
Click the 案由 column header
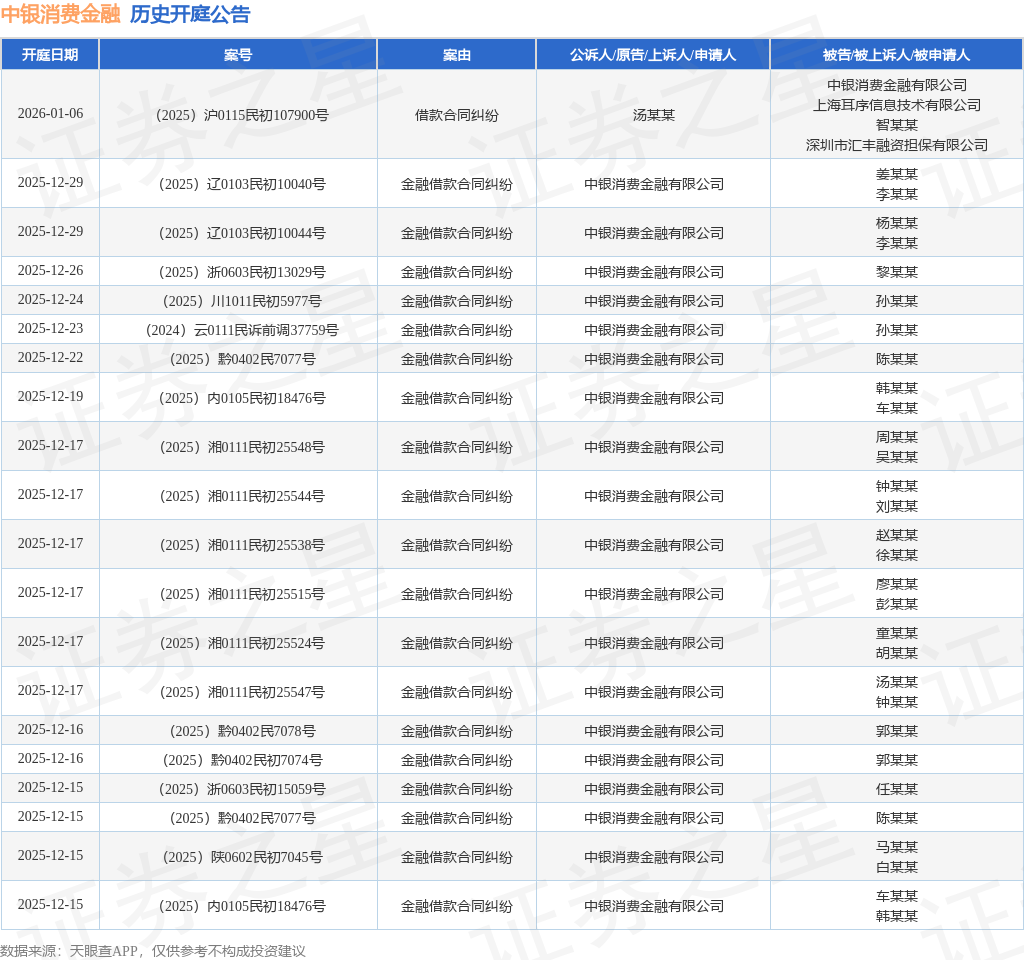[456, 55]
